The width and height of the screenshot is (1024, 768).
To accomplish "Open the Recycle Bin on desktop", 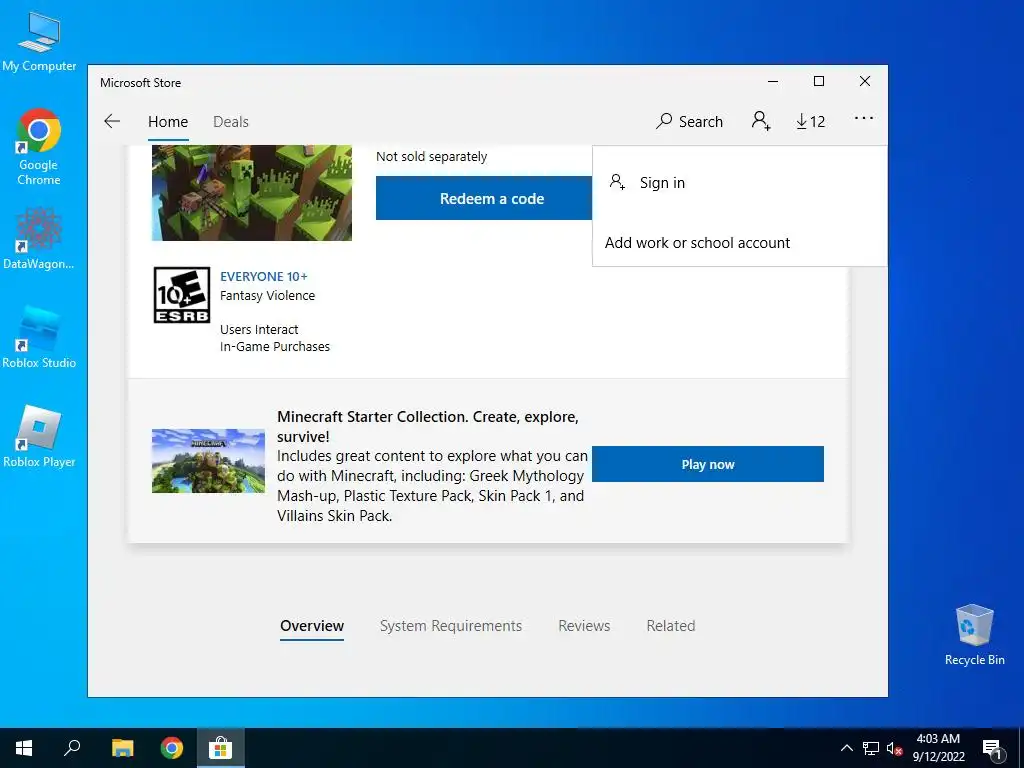I will 974,635.
